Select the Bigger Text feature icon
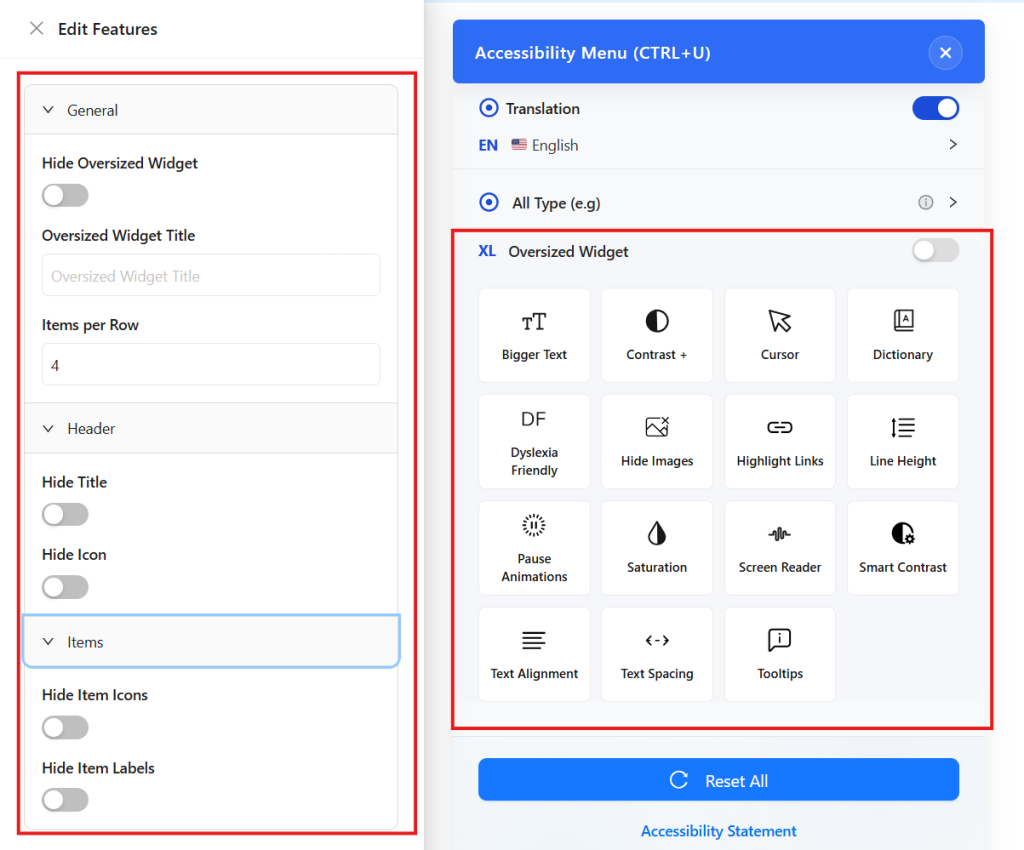The width and height of the screenshot is (1024, 850). click(534, 335)
